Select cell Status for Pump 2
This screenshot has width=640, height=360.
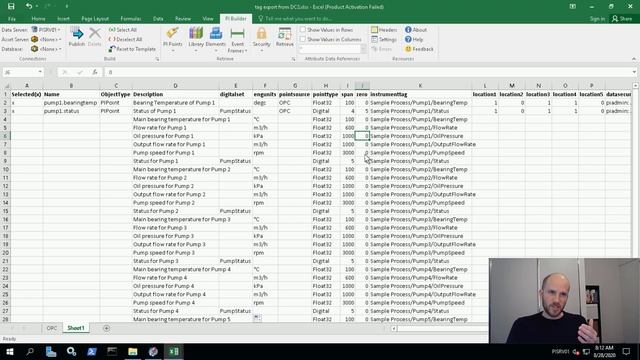(175, 211)
